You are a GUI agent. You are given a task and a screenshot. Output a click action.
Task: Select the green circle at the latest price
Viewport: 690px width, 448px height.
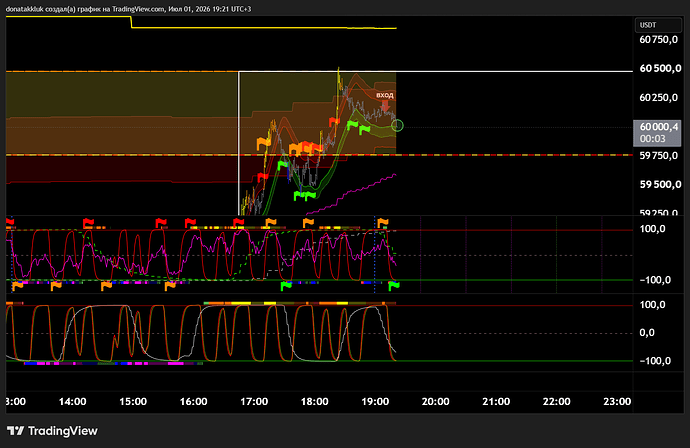click(x=397, y=125)
